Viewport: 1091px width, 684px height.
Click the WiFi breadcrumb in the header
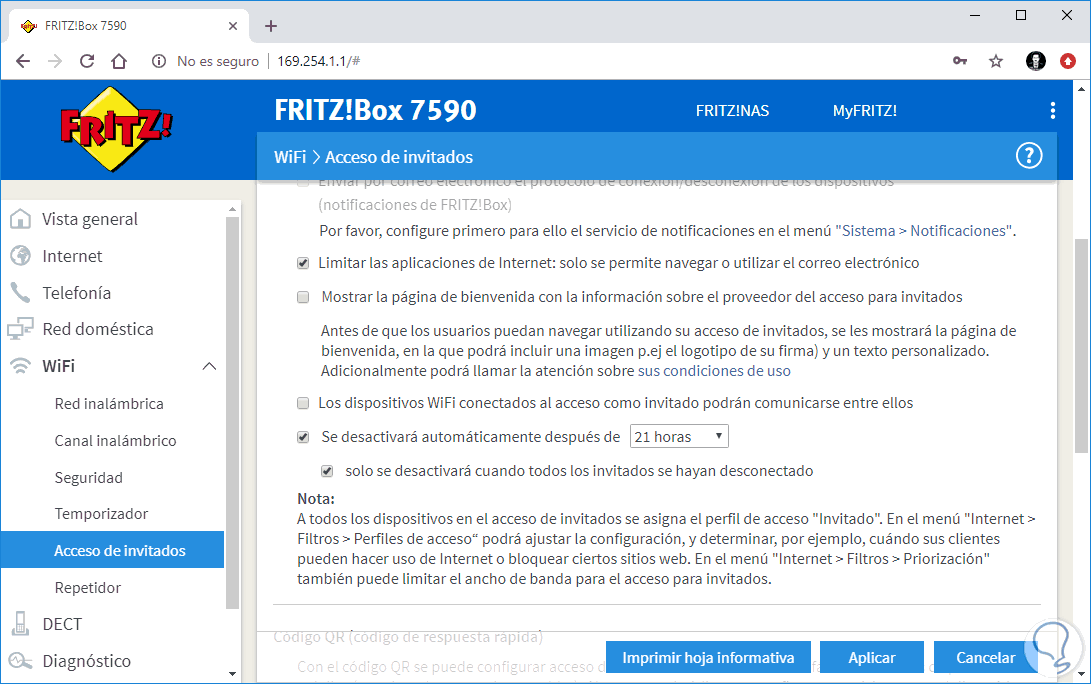[290, 157]
